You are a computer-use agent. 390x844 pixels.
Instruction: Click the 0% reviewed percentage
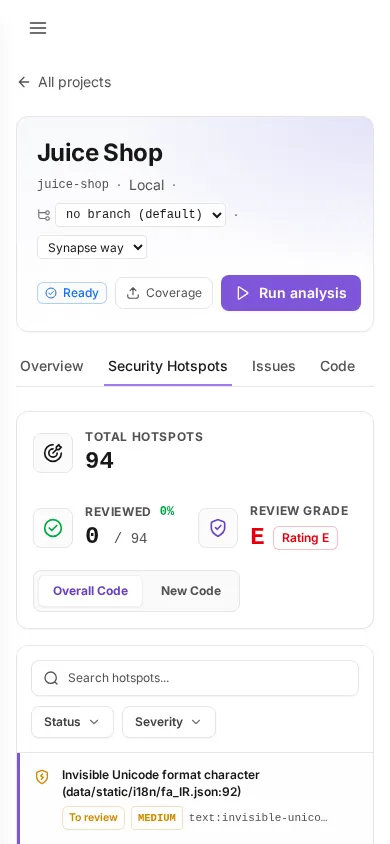coord(167,511)
